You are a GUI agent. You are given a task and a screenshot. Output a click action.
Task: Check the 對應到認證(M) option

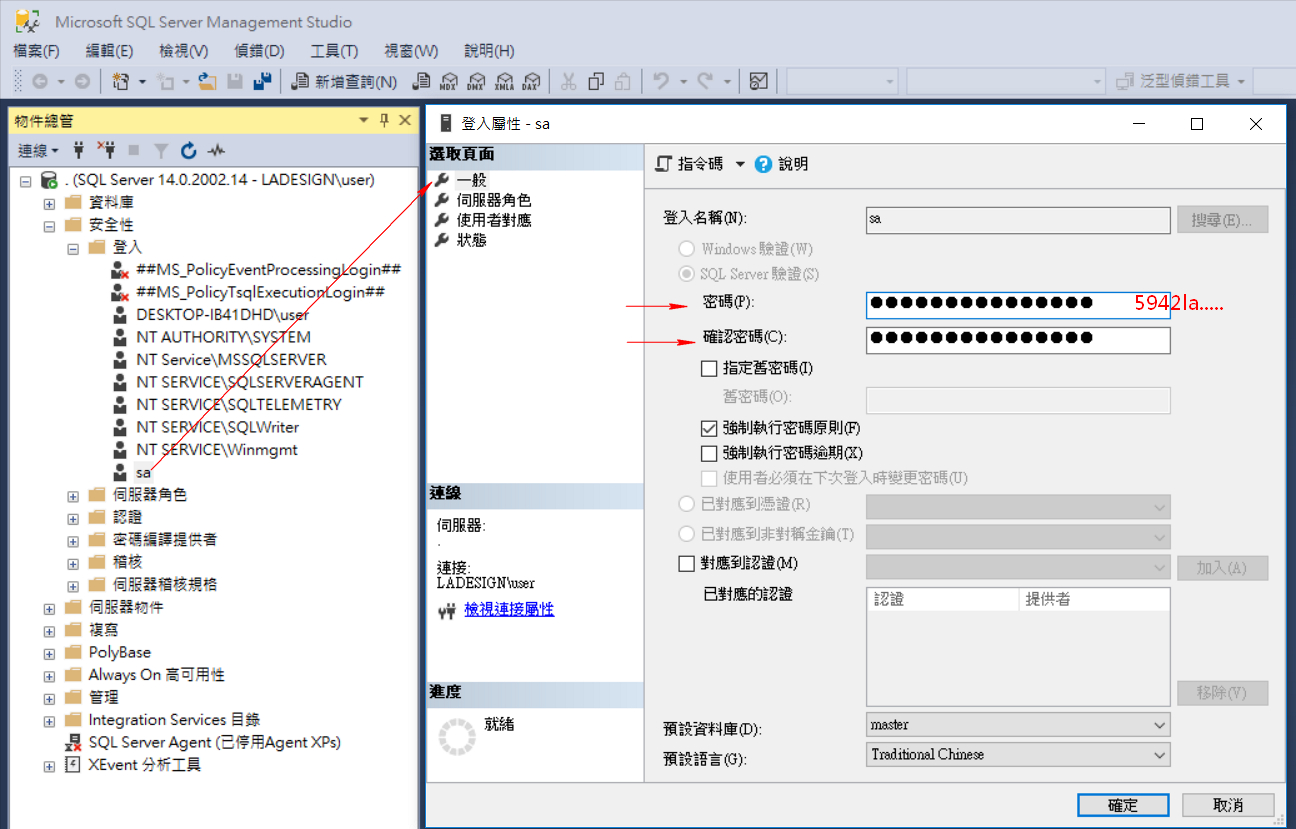tap(686, 563)
